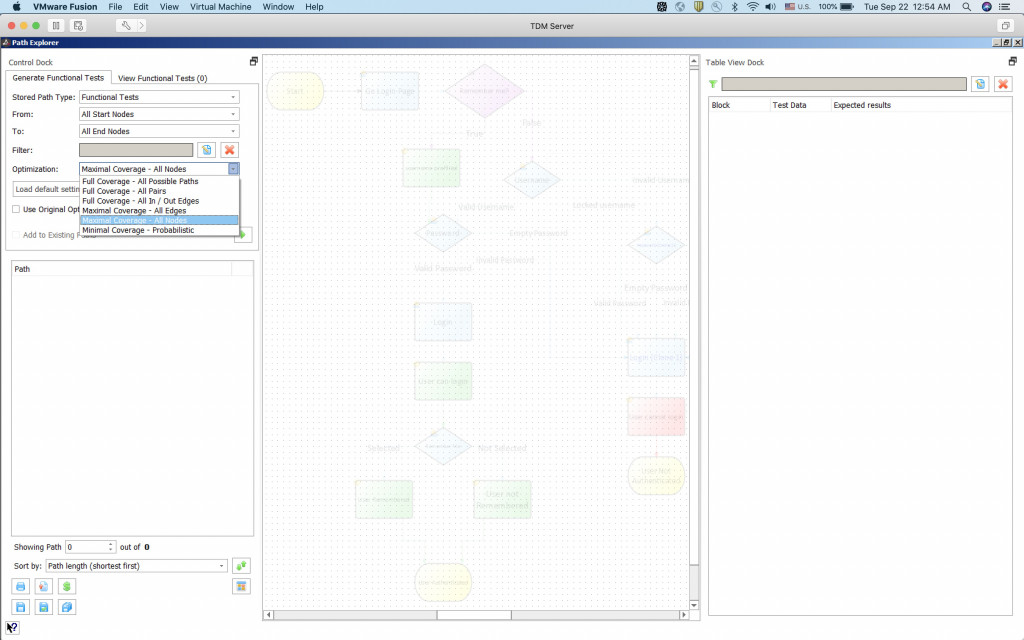Click the canvas vertical scroll up arrow
This screenshot has height=640, width=1024.
(694, 61)
